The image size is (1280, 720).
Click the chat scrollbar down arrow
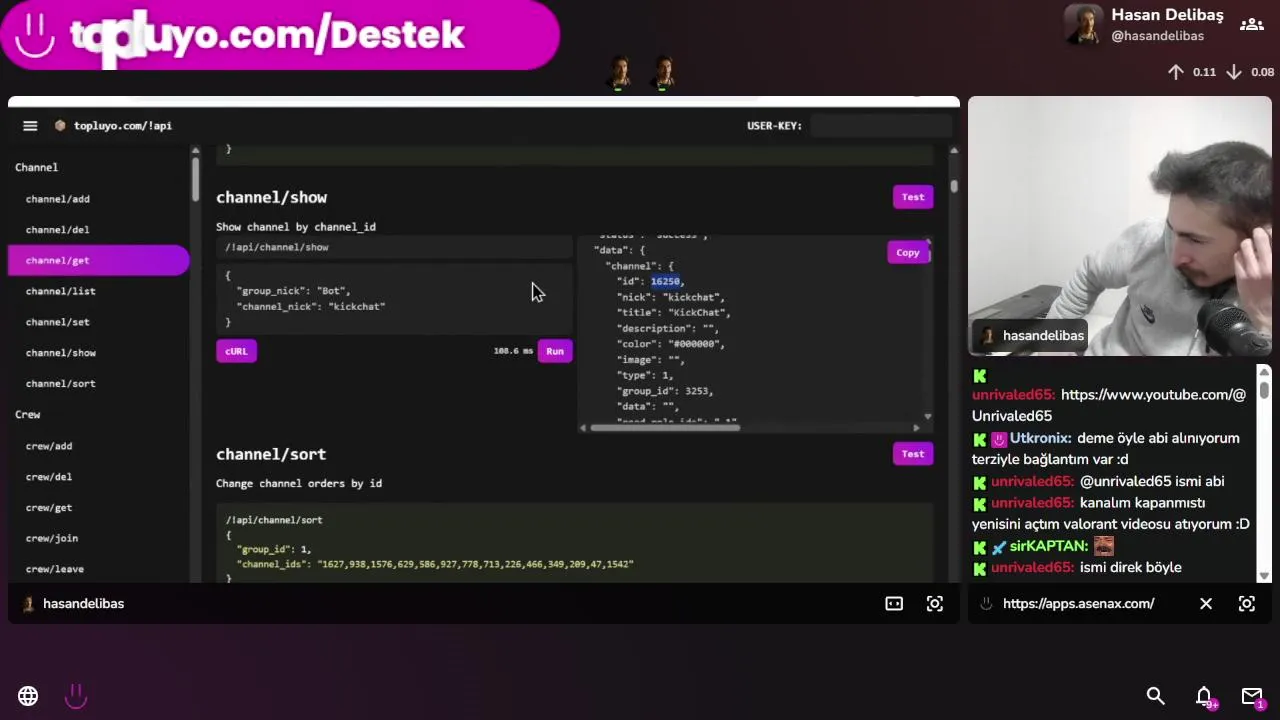tap(1265, 576)
